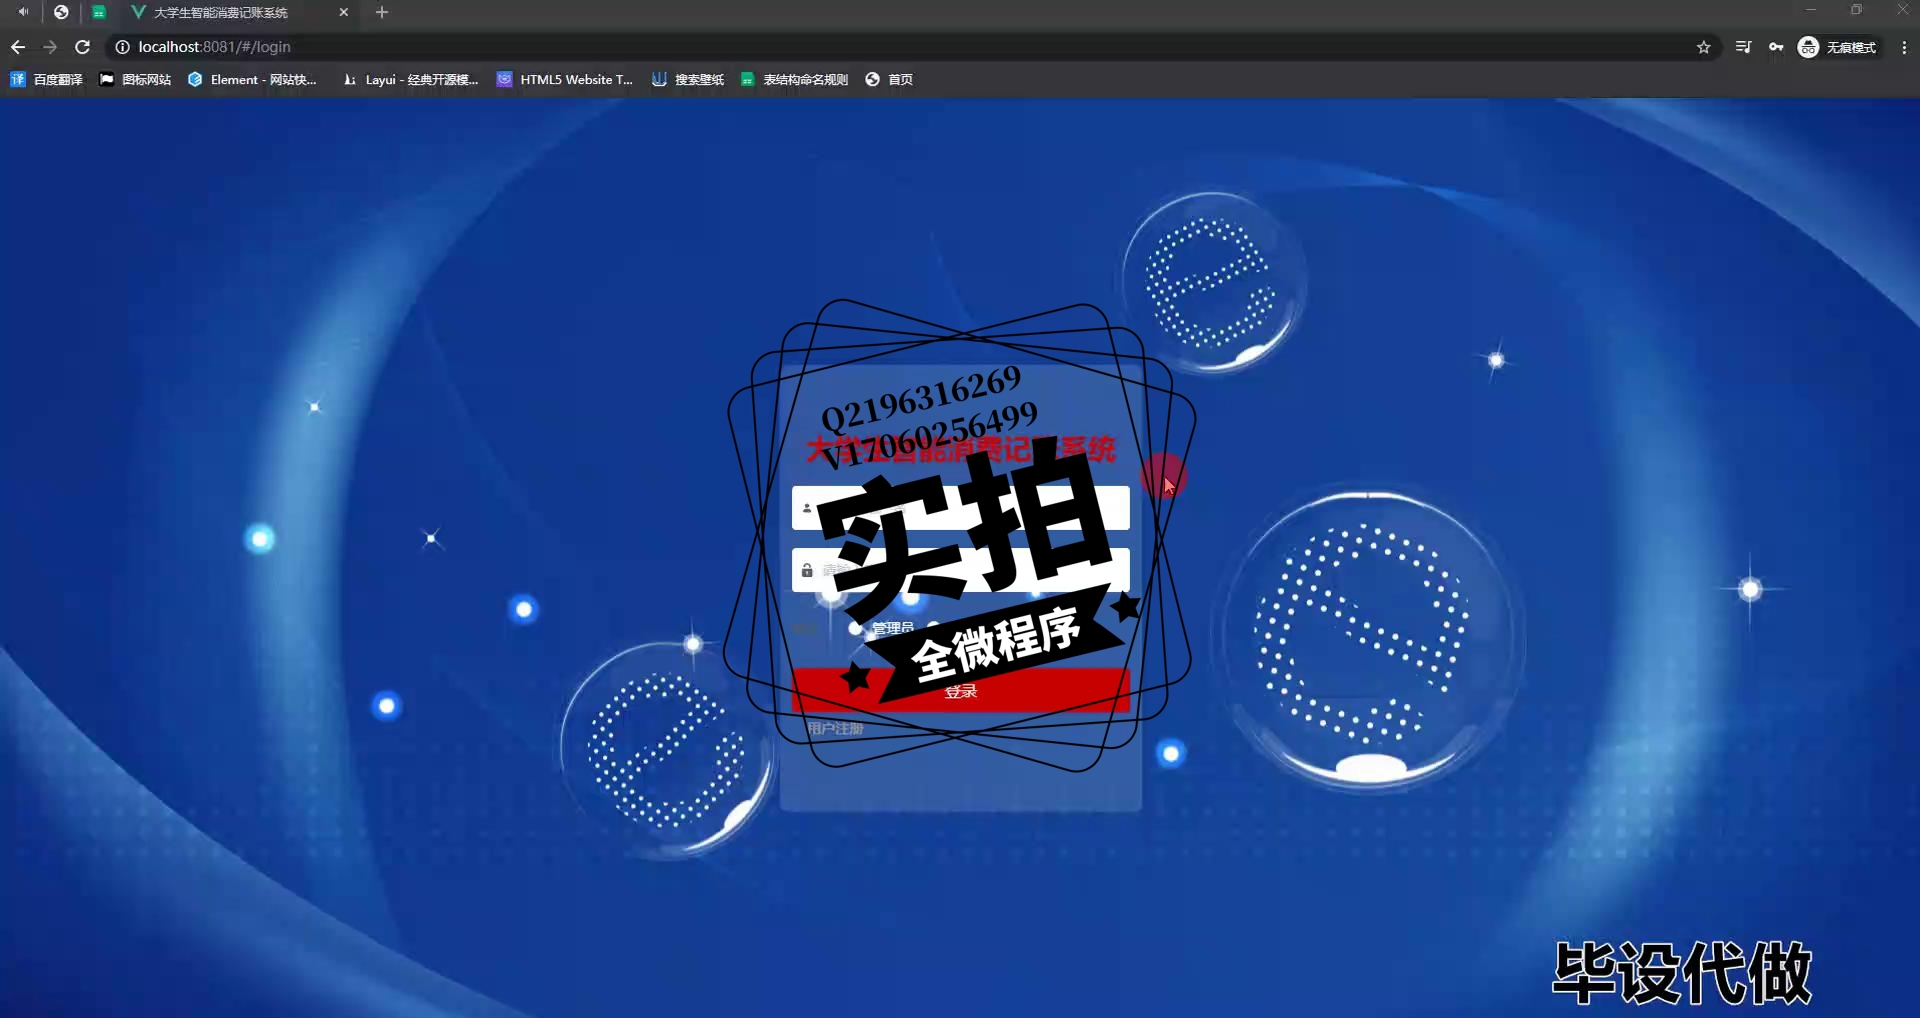Screen dimensions: 1920x1018
Task: Open the 搜索壁纸 bookmark
Action: (x=688, y=79)
